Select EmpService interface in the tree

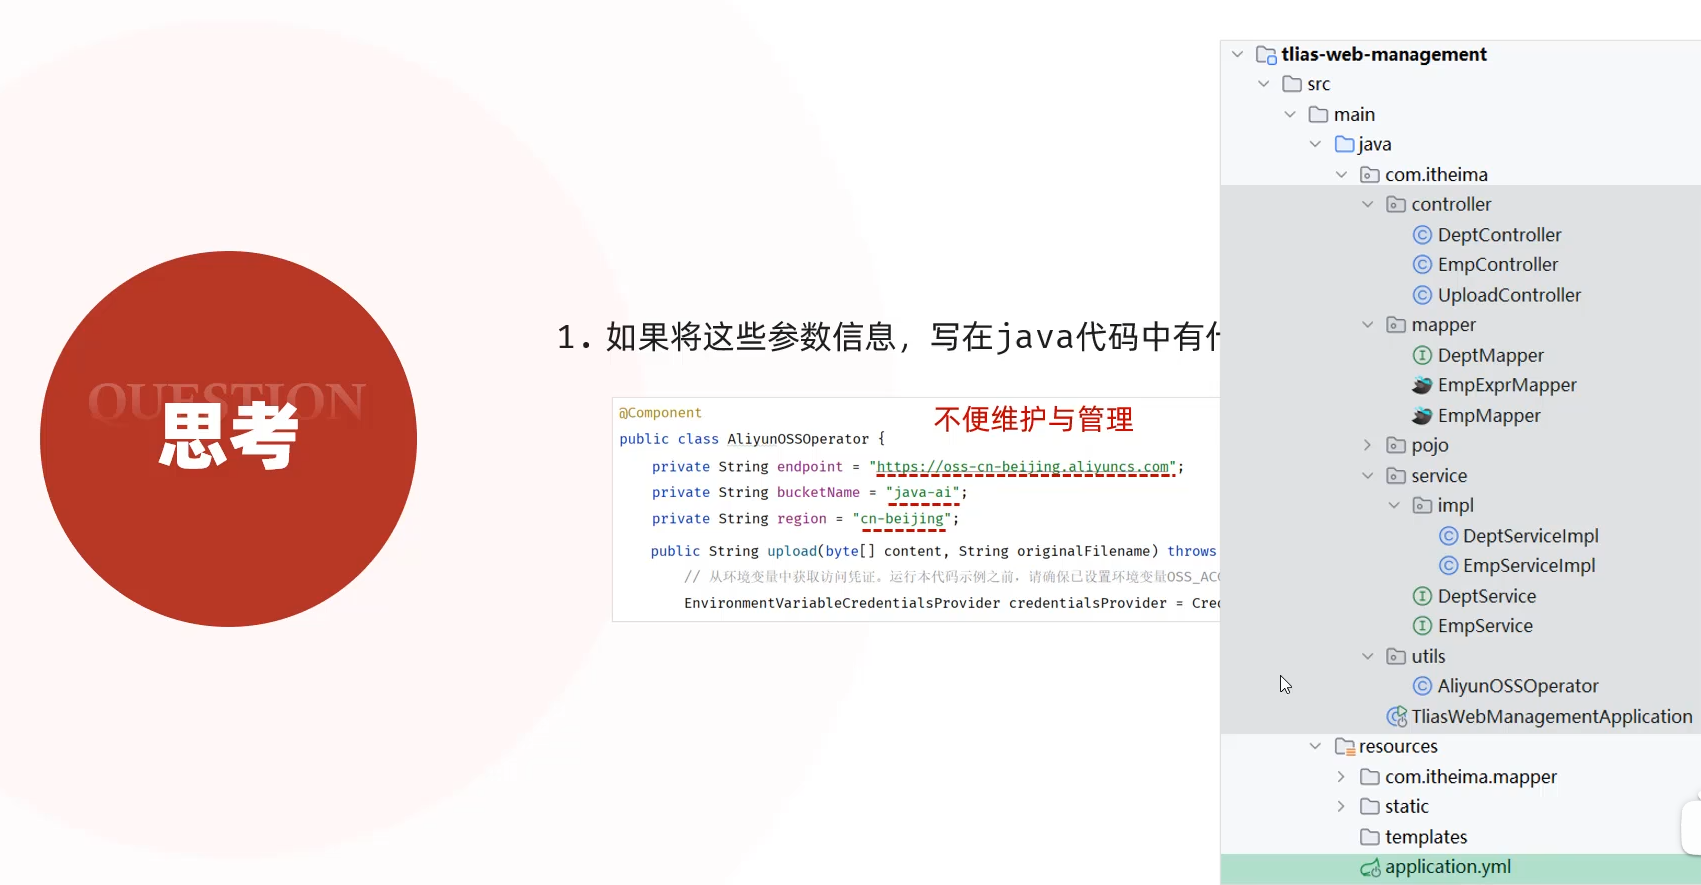1485,626
